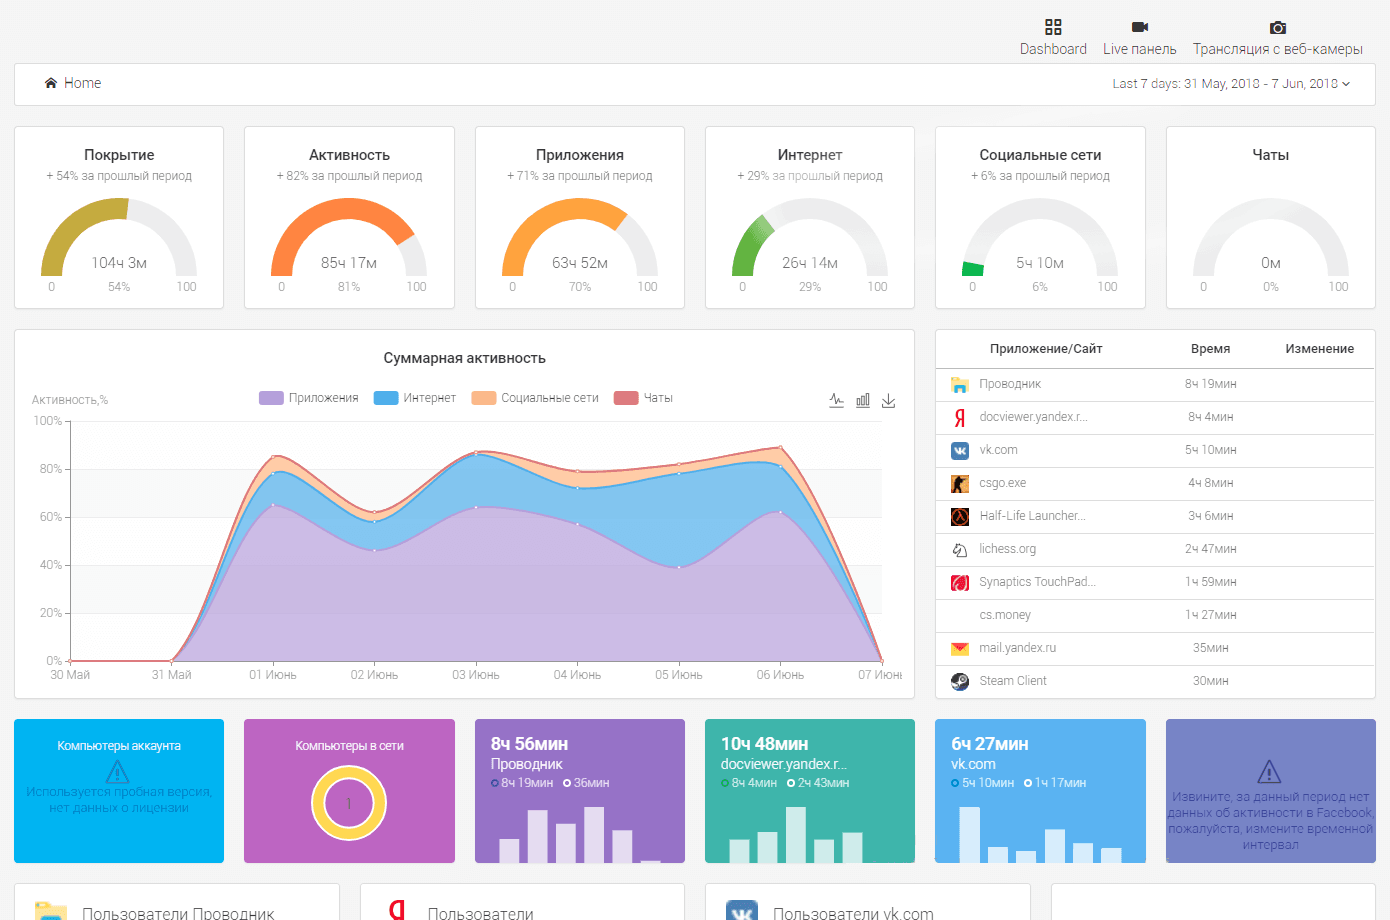The height and width of the screenshot is (920, 1390).
Task: Click the Steam Client icon in table
Action: click(960, 681)
